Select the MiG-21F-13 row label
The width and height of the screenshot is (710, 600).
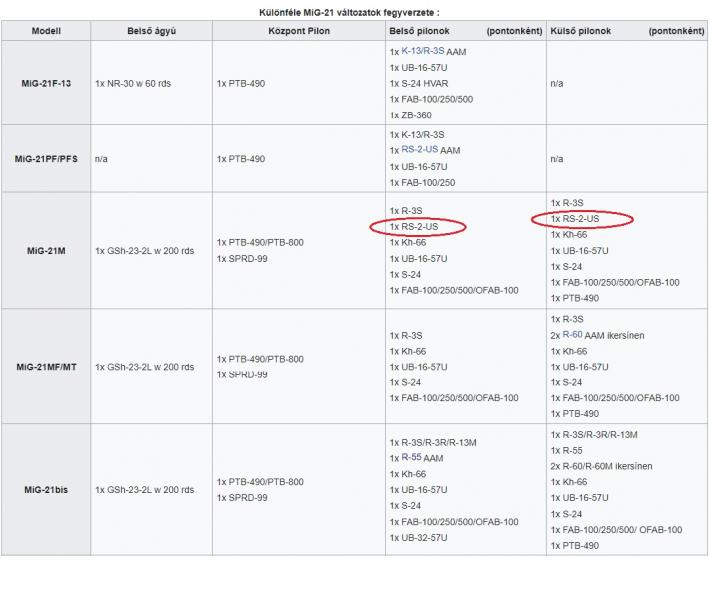pyautogui.click(x=46, y=83)
